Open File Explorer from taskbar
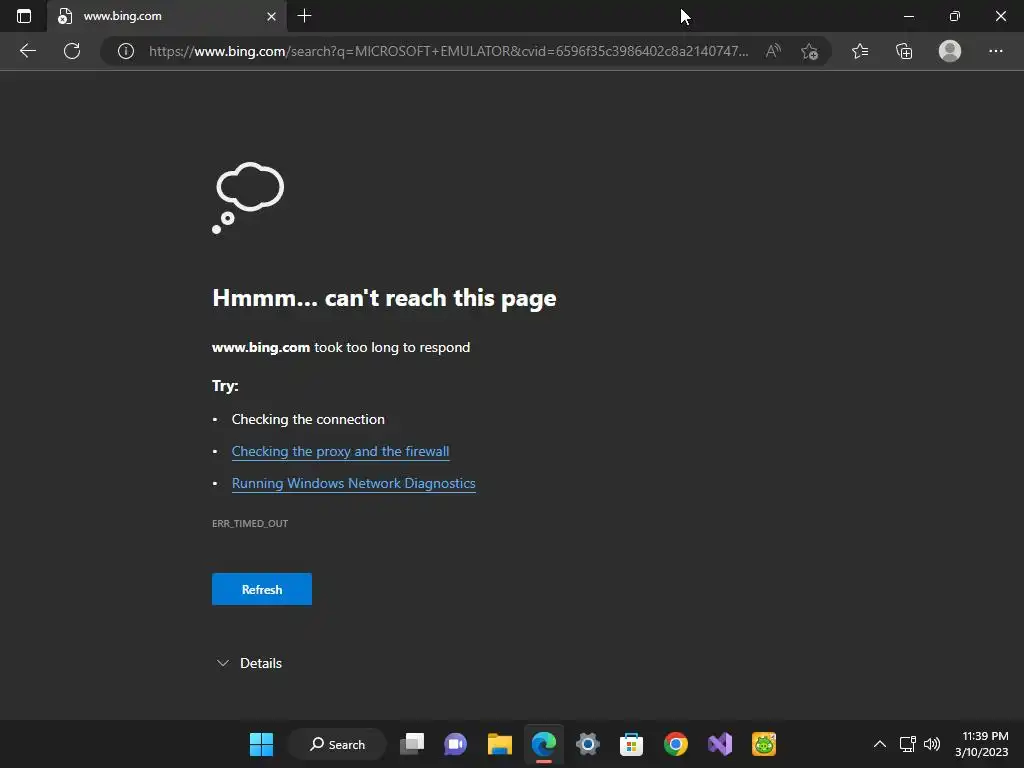1024x768 pixels. 500,744
